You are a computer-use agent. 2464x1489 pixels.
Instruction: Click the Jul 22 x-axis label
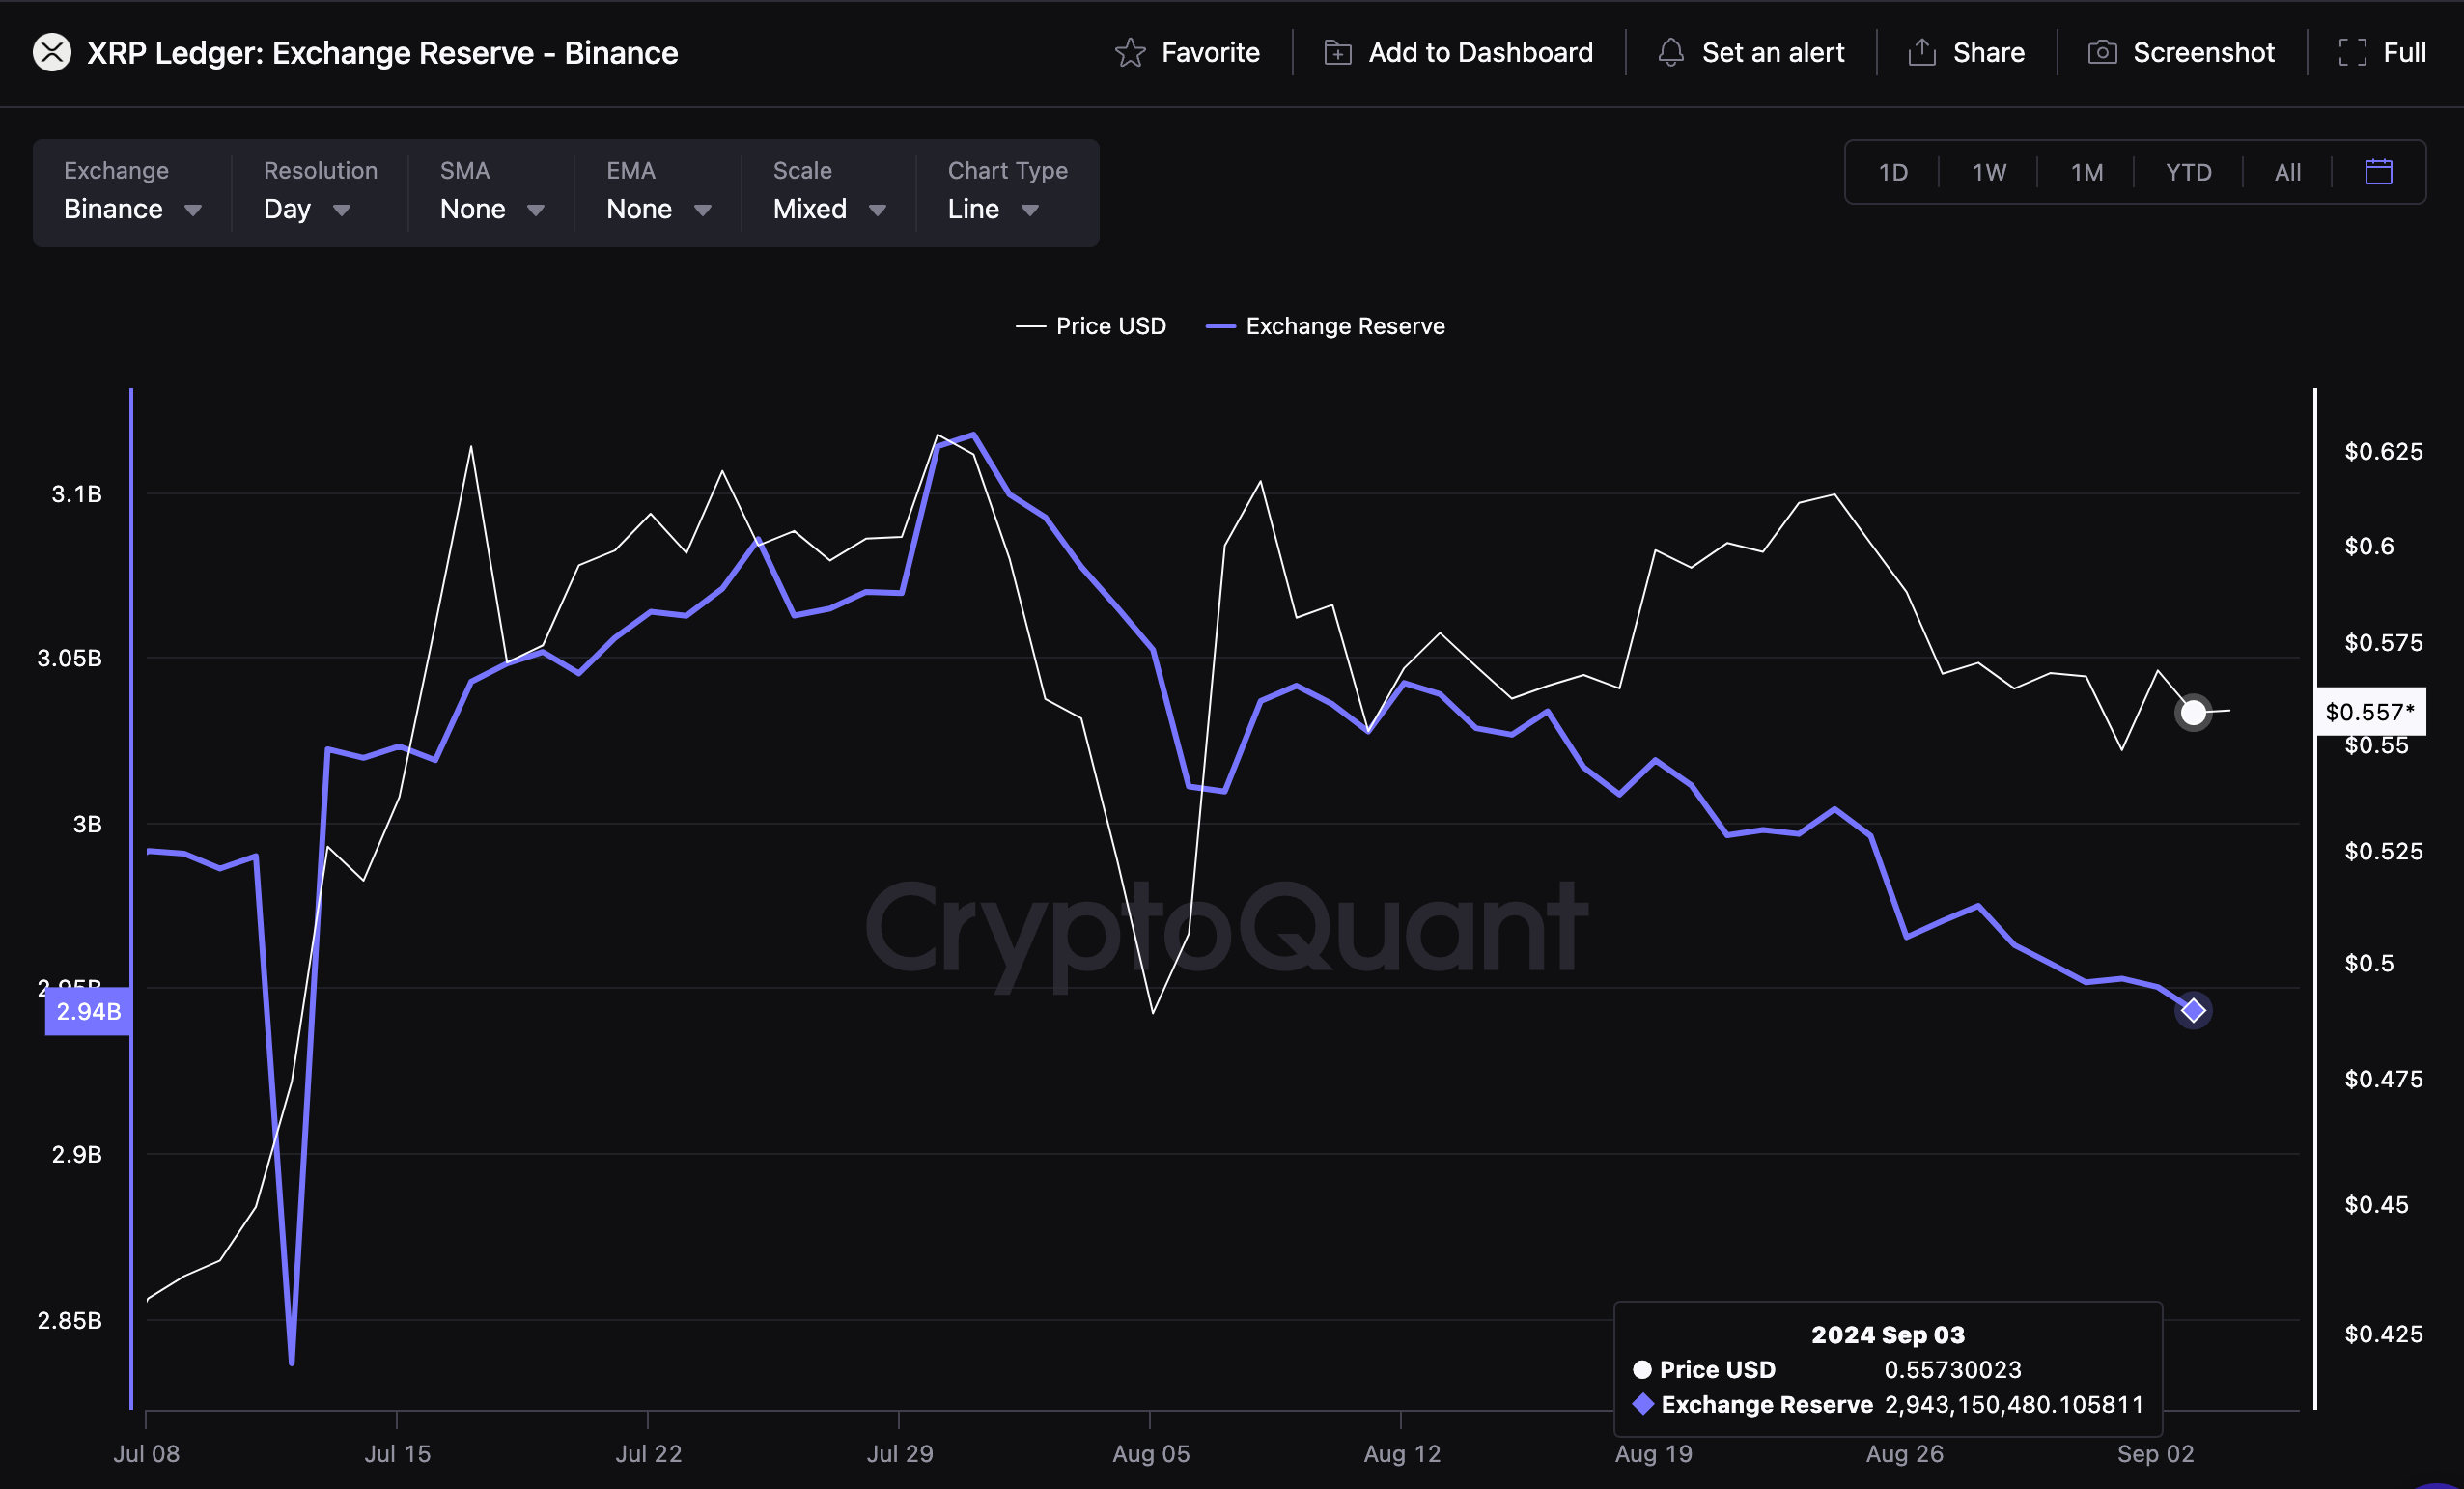[648, 1453]
